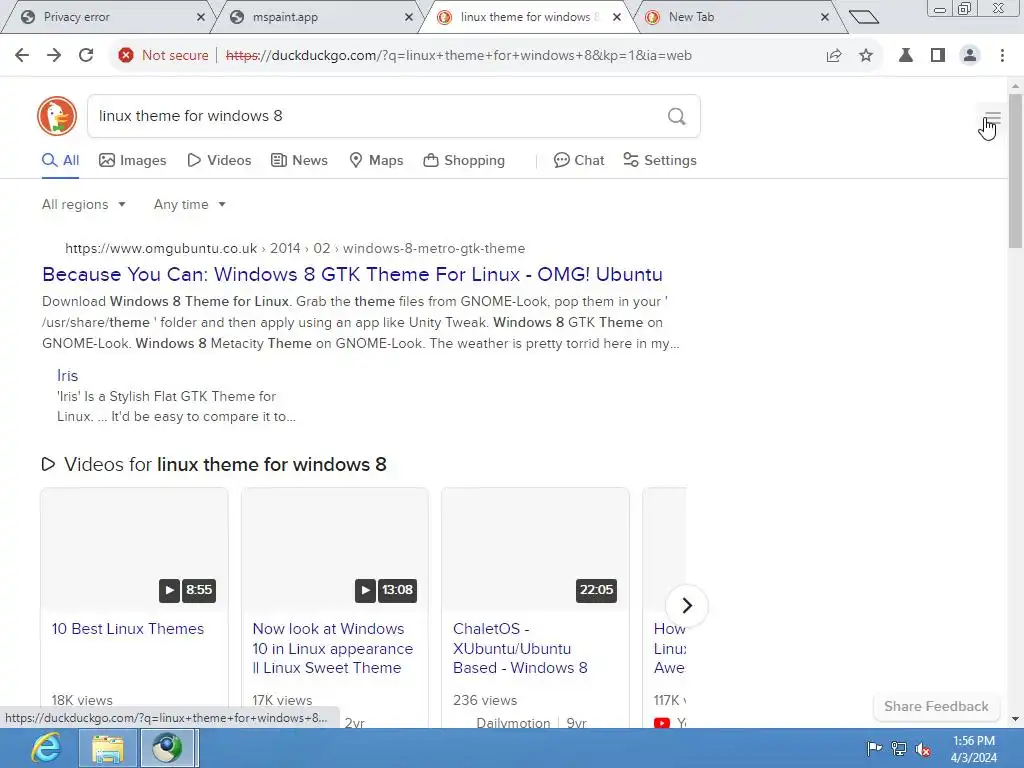Viewport: 1024px width, 768px height.
Task: Select the All results tab
Action: tap(61, 161)
